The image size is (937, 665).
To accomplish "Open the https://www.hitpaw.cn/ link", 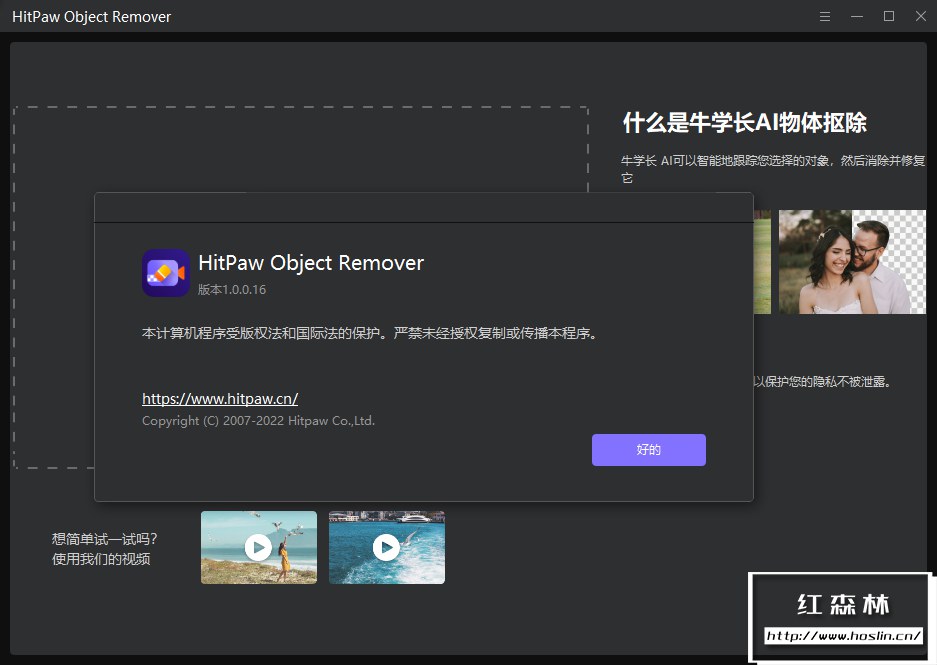I will pos(220,399).
